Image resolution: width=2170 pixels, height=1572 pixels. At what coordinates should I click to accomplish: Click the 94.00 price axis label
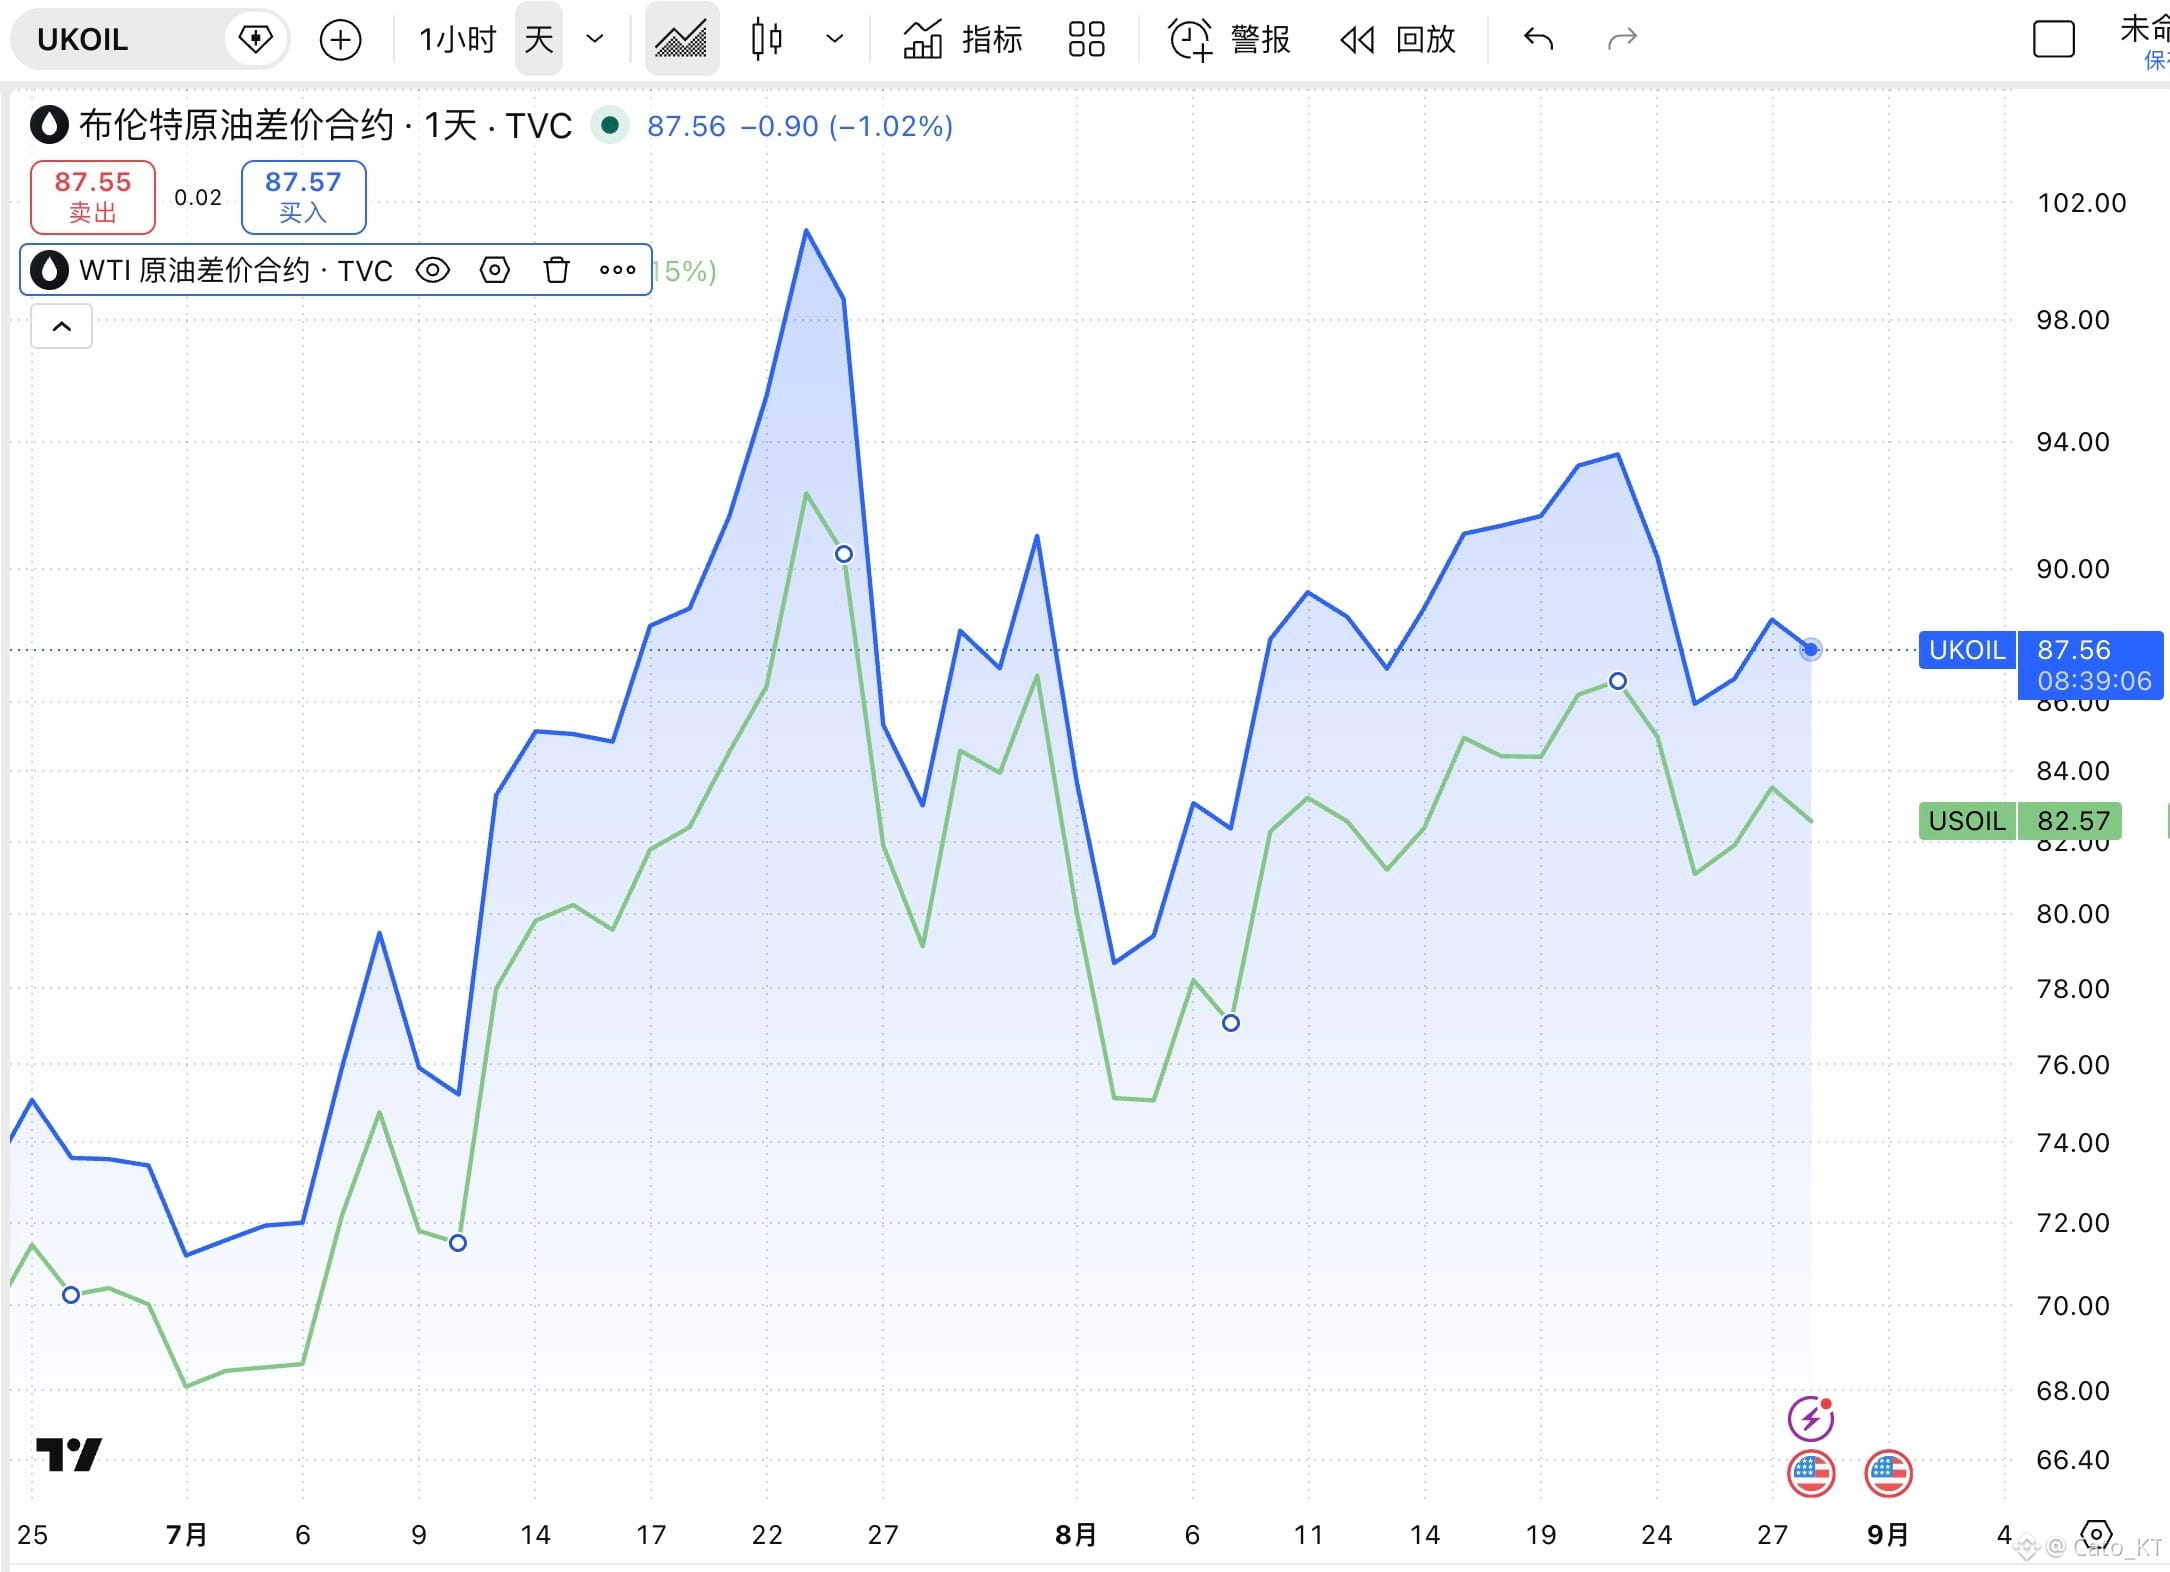2073,442
